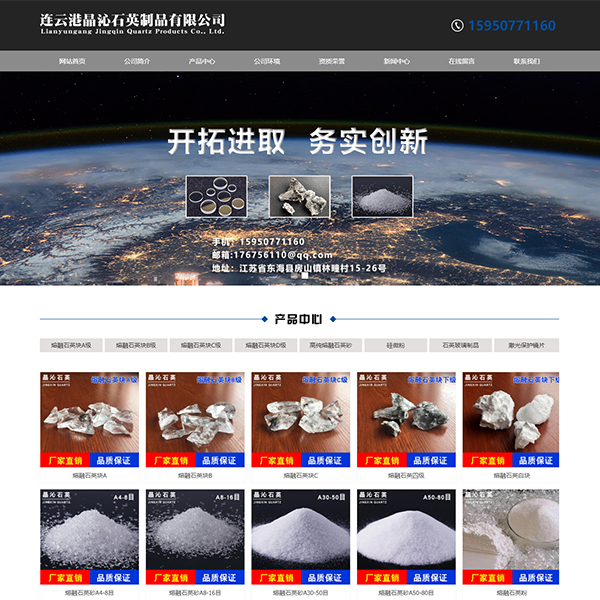Switch to 高纯熔融石英砂 category tab
The width and height of the screenshot is (600, 600).
[331, 345]
